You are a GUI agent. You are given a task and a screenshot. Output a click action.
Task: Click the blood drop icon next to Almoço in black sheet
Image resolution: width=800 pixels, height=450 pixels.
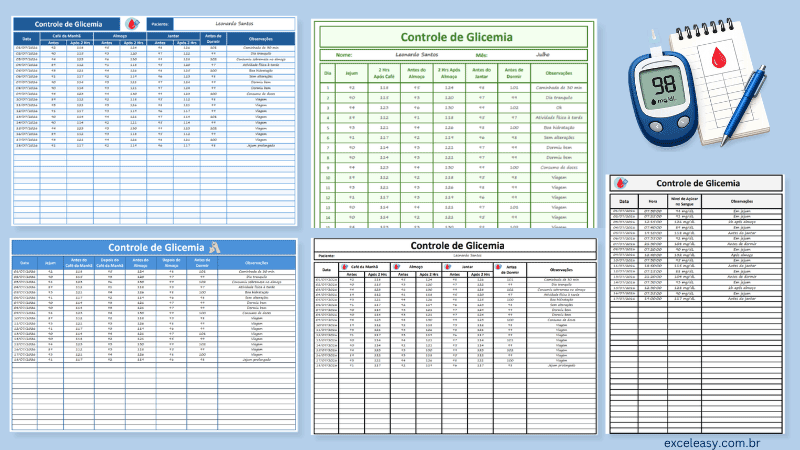pyautogui.click(x=396, y=267)
